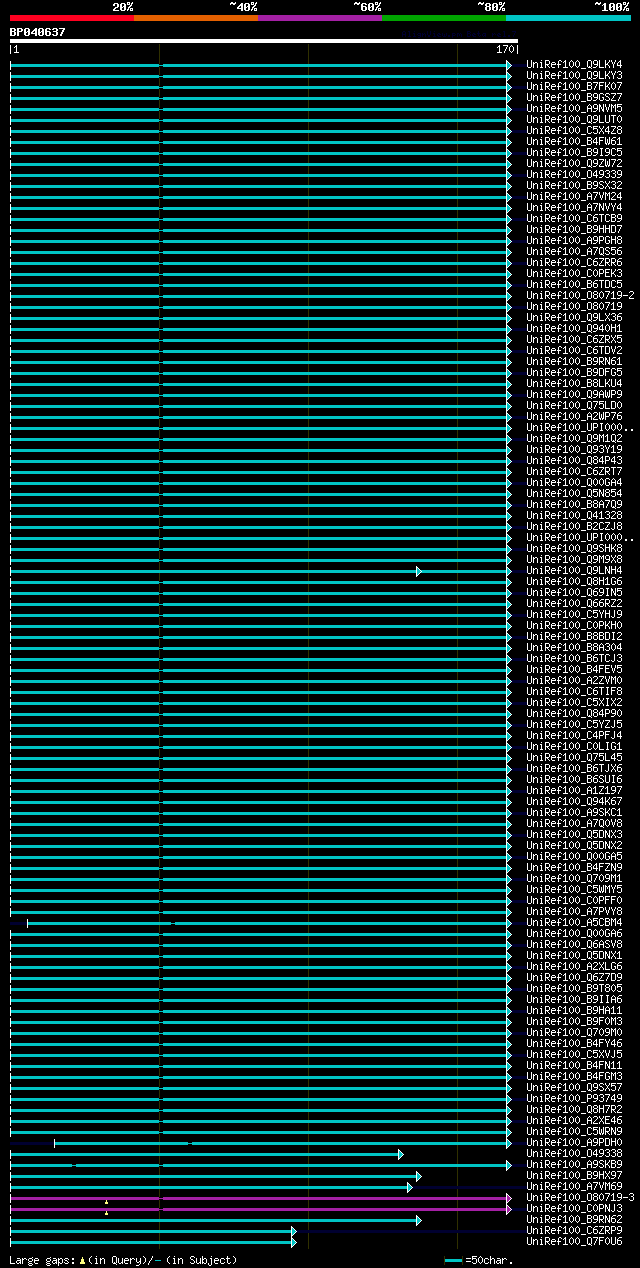Viewport: 640px width, 1268px height.
Task: Click the red 20% identity legend bar
Action: (72, 17)
